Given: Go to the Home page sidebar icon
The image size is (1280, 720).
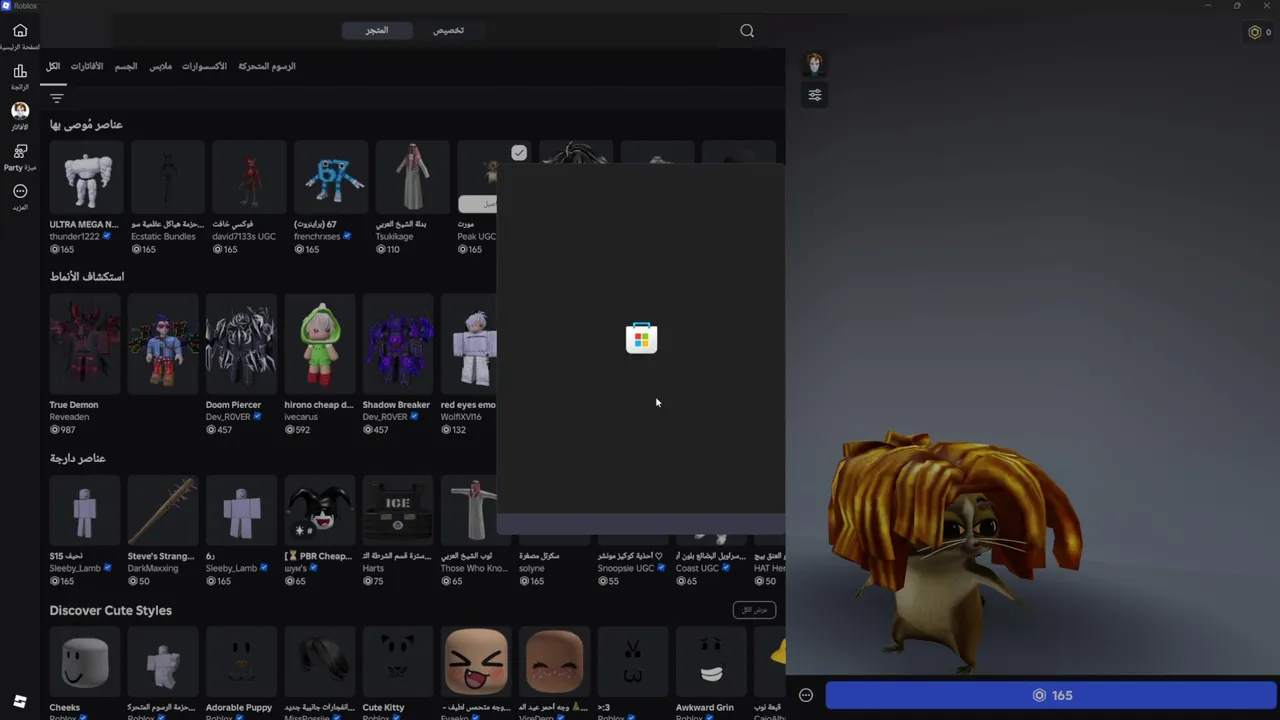Looking at the screenshot, I should 20,30.
